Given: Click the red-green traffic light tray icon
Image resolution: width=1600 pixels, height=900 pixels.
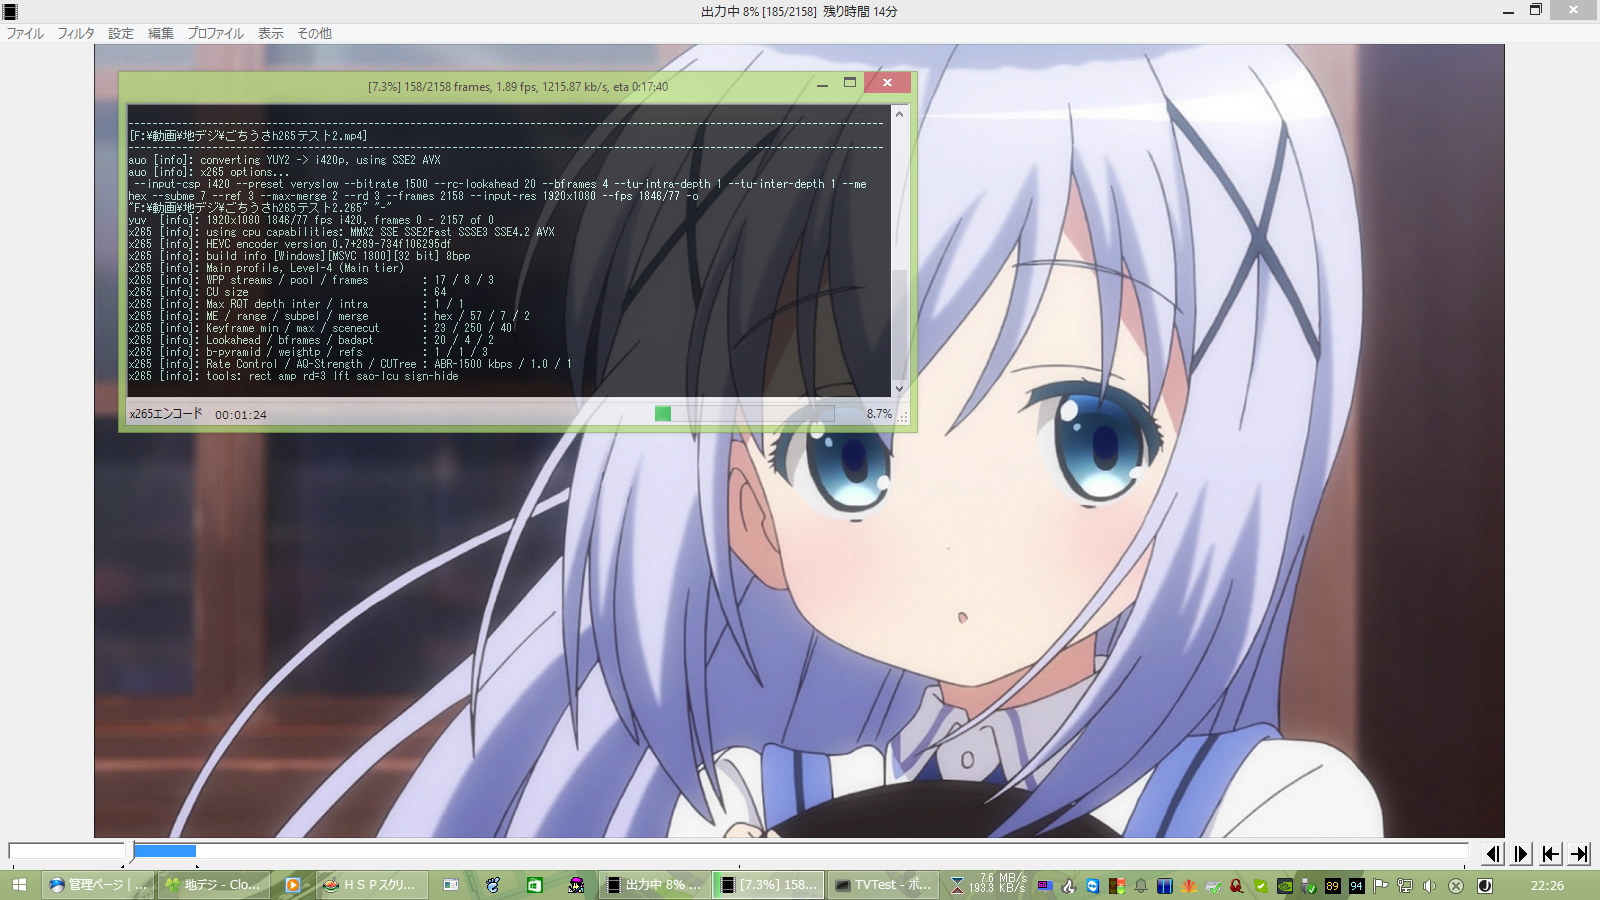Looking at the screenshot, I should [x=1116, y=885].
